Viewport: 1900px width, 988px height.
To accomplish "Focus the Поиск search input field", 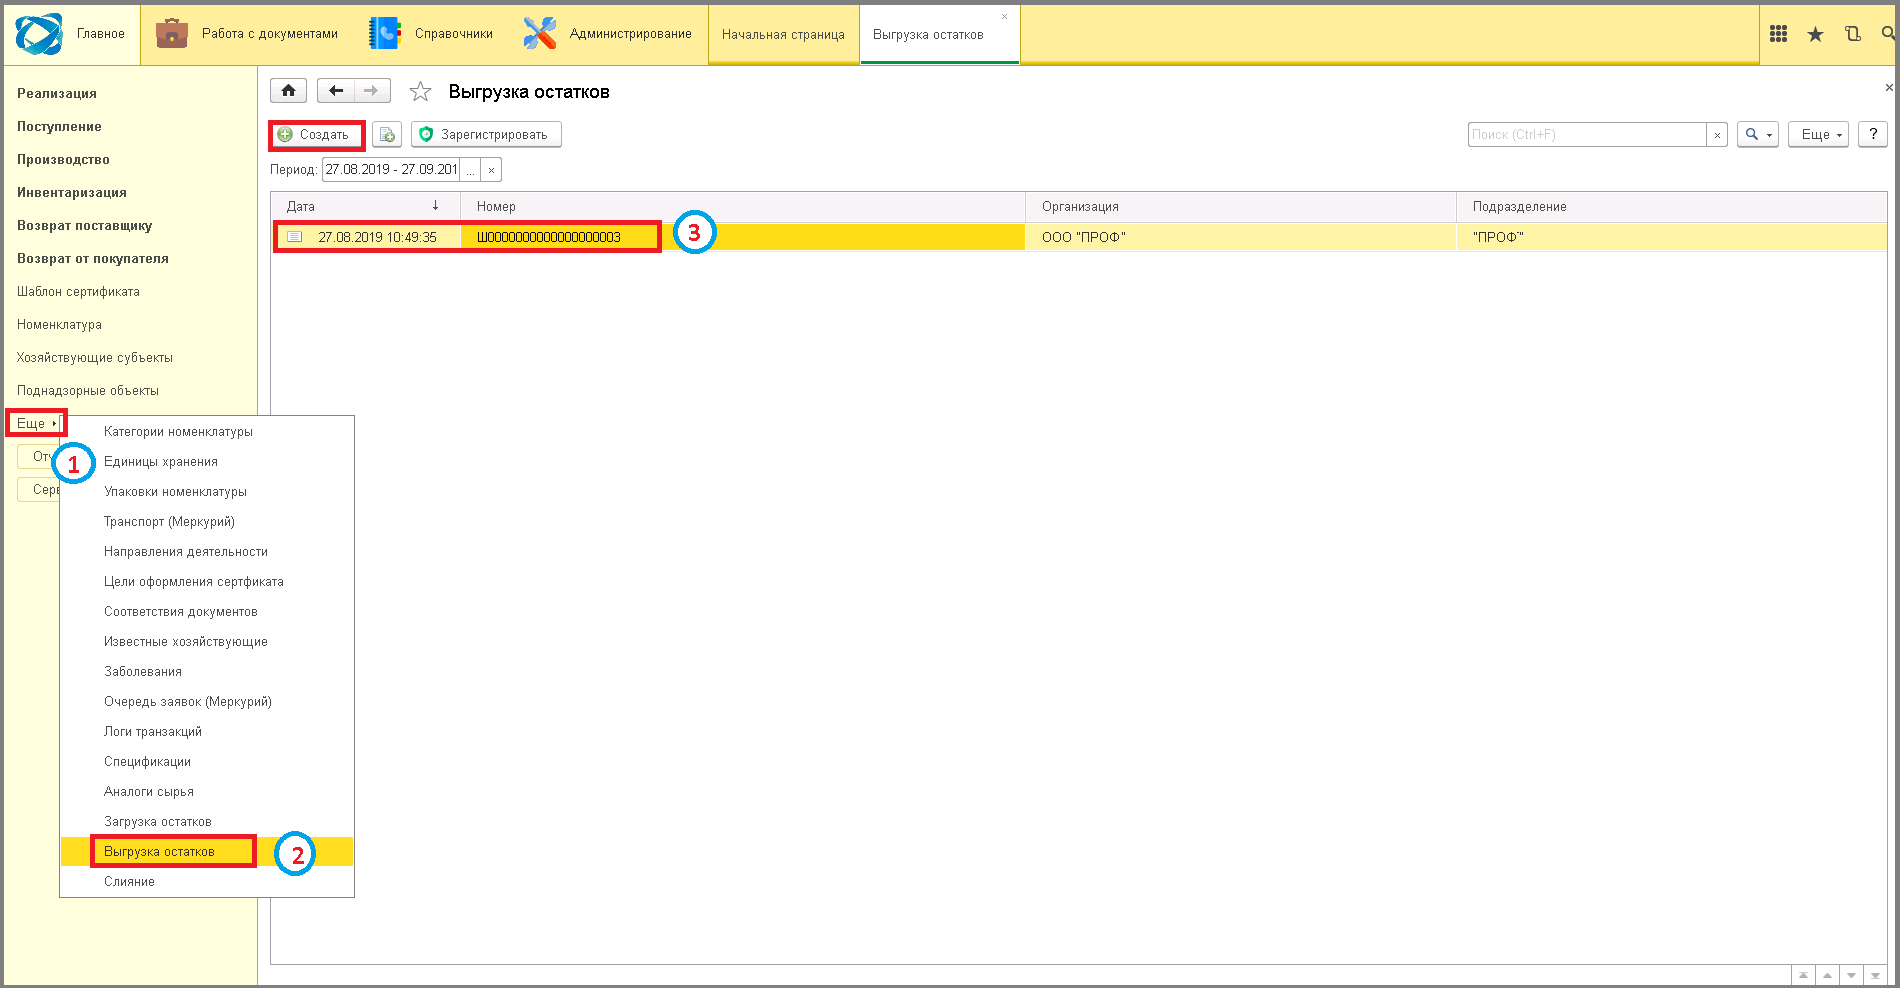I will pyautogui.click(x=1587, y=135).
